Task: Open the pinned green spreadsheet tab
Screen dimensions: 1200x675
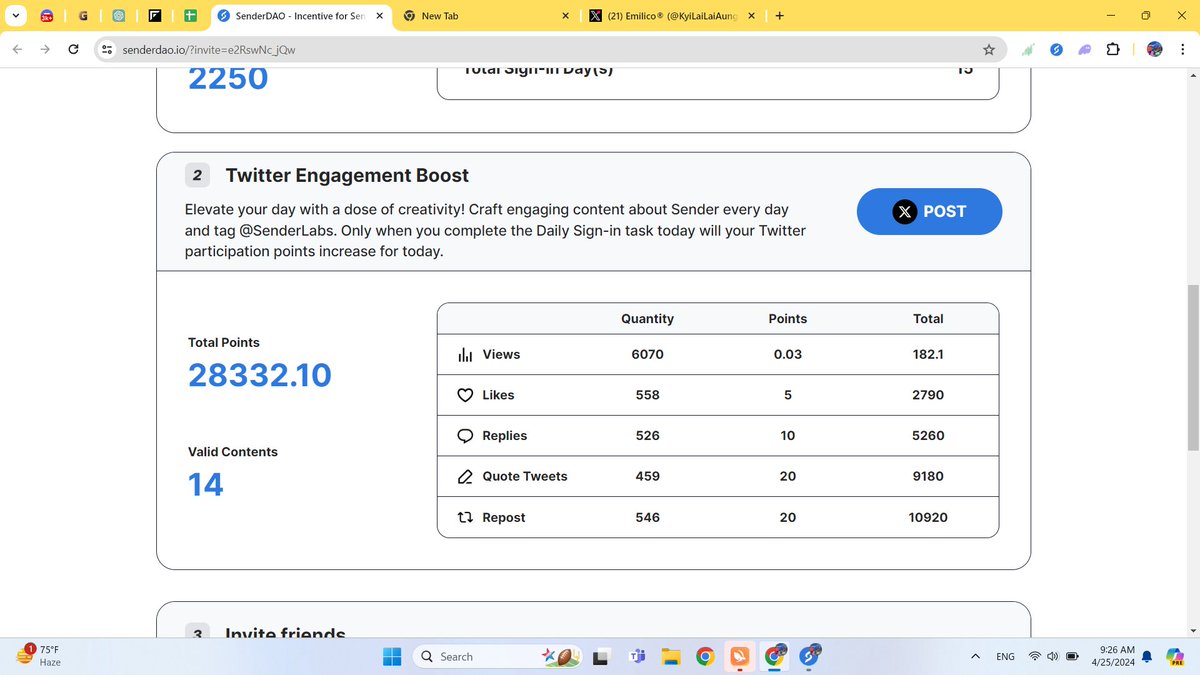Action: (x=190, y=16)
